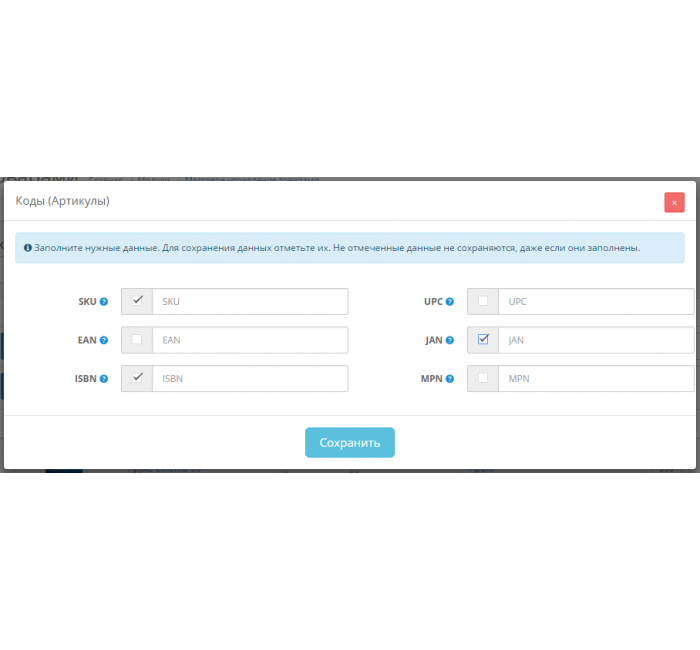
Task: Focus the JAN text field
Action: click(596, 340)
